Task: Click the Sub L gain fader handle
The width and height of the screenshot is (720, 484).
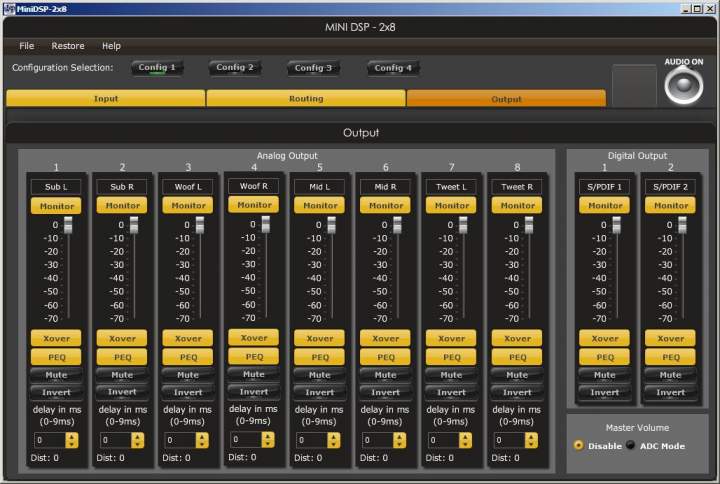Action: (x=68, y=225)
